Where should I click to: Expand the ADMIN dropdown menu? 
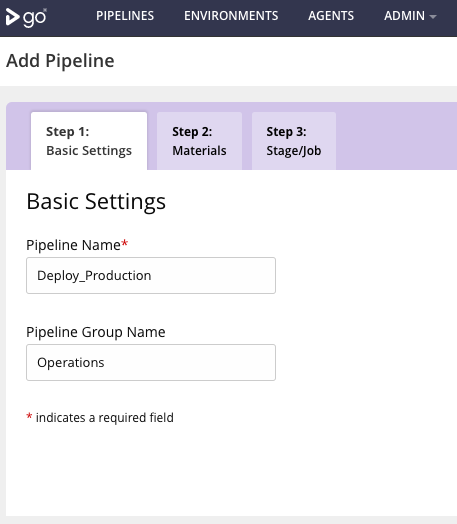[x=410, y=16]
